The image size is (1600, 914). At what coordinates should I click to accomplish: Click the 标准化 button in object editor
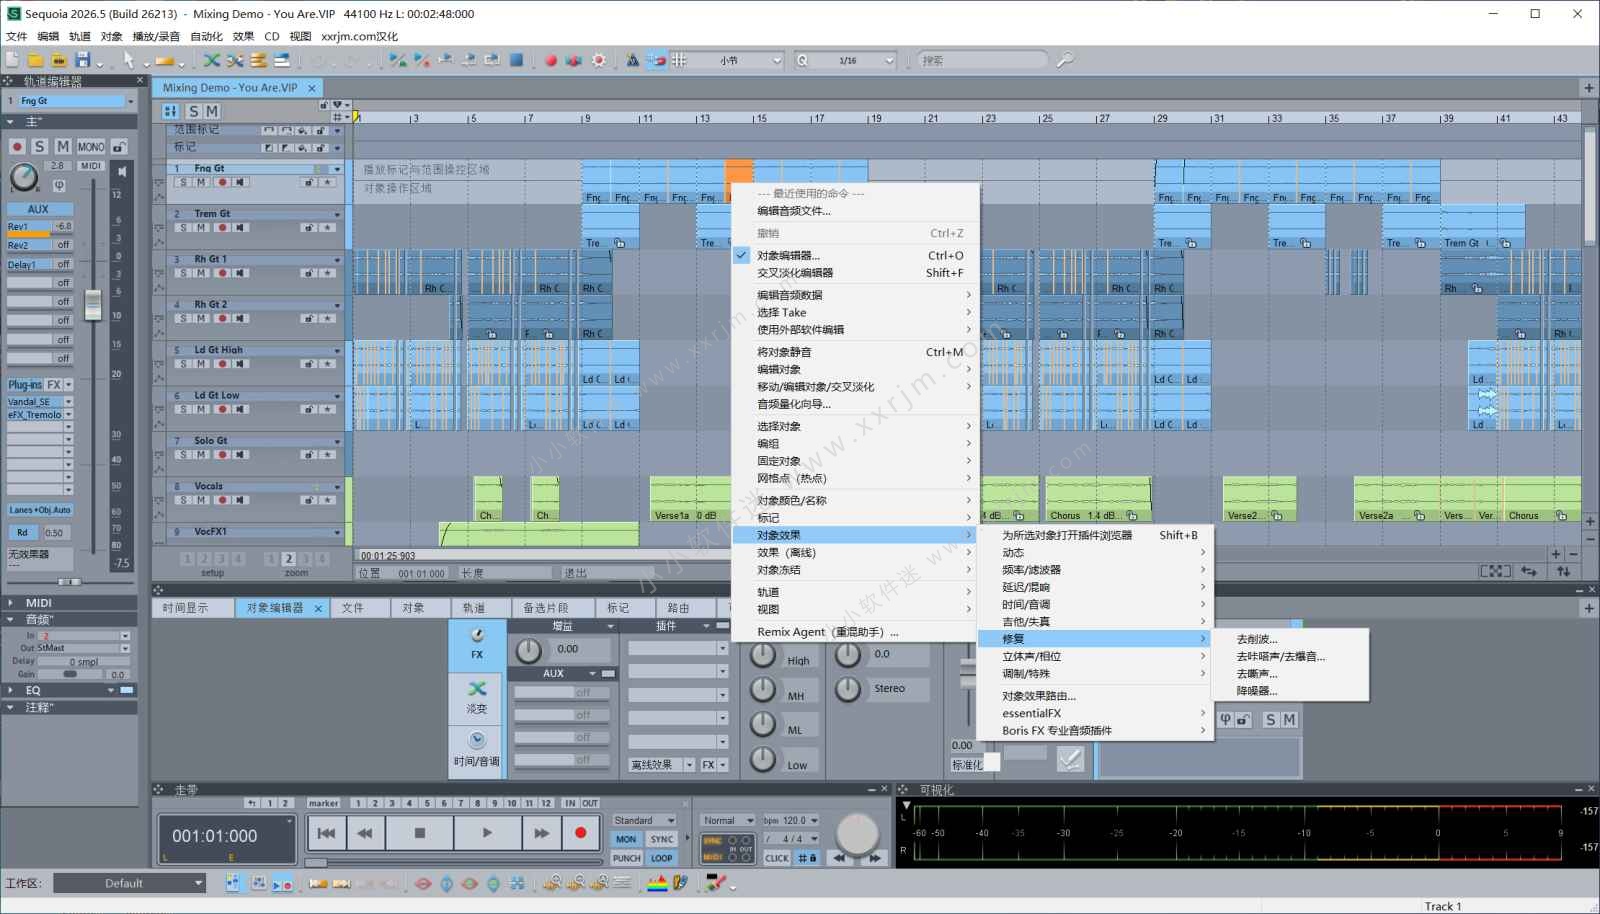(966, 764)
